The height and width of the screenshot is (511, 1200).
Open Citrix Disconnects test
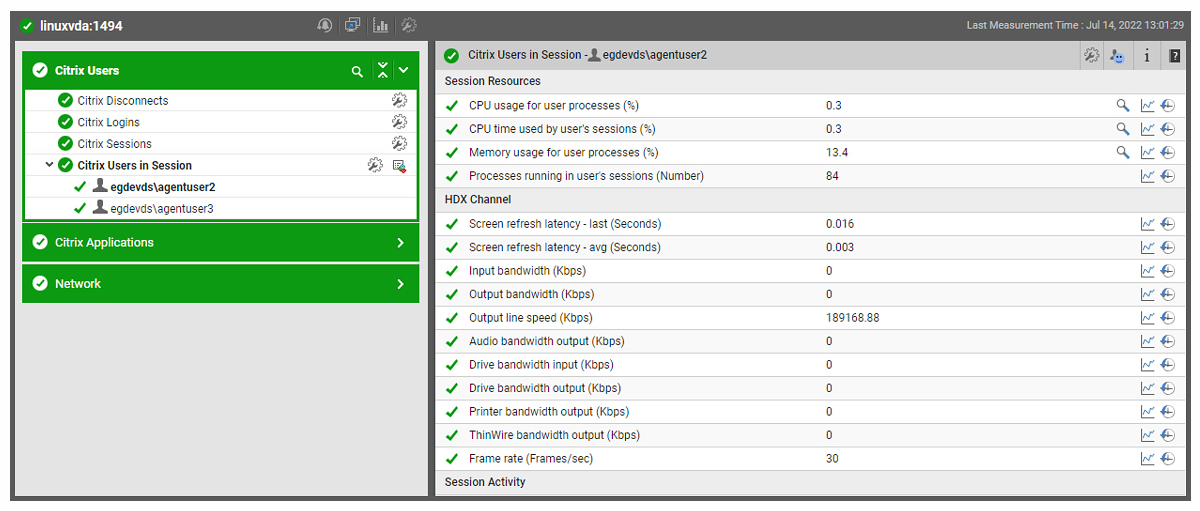pos(123,100)
